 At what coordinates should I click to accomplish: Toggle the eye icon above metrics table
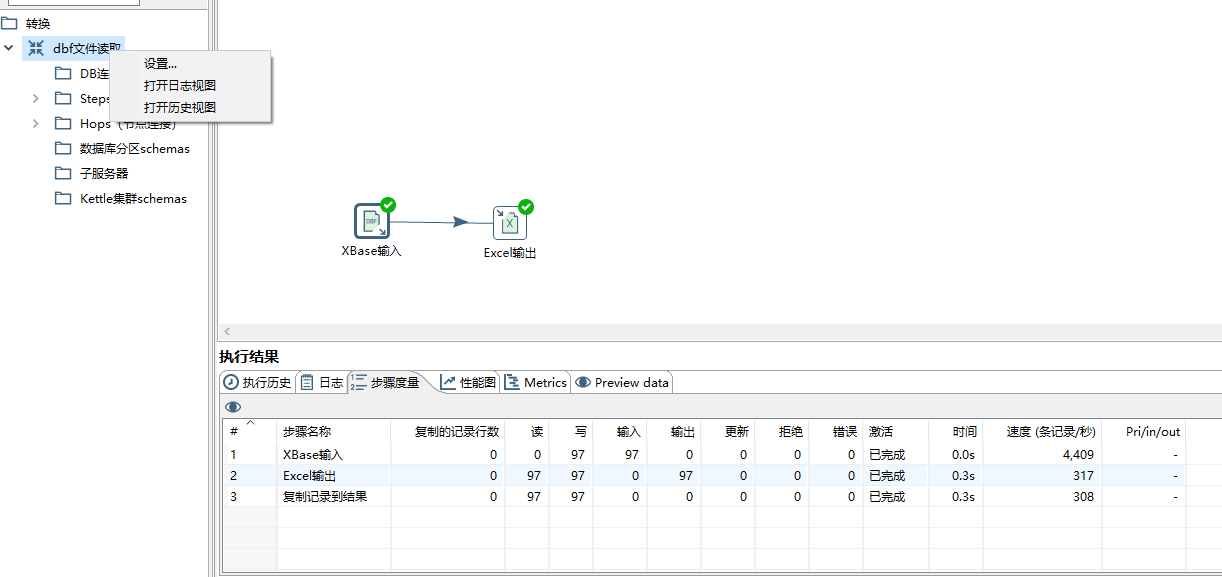pyautogui.click(x=233, y=407)
